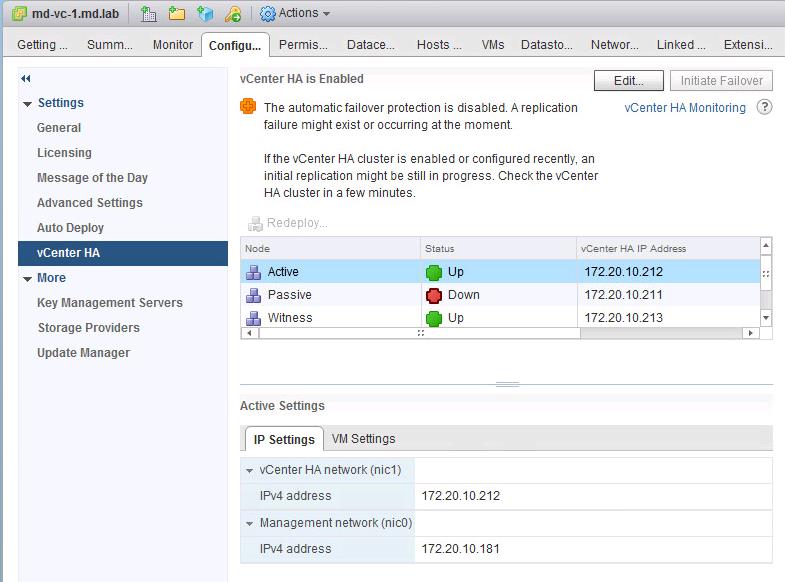
Task: Open the vCenter HA Monitoring link
Action: 685,108
